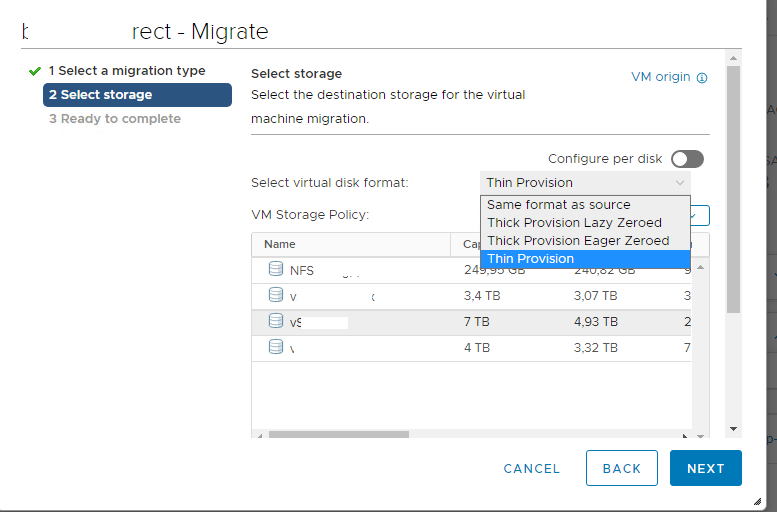This screenshot has height=512, width=777.
Task: Click the 3,32 TB value cell
Action: coord(596,347)
